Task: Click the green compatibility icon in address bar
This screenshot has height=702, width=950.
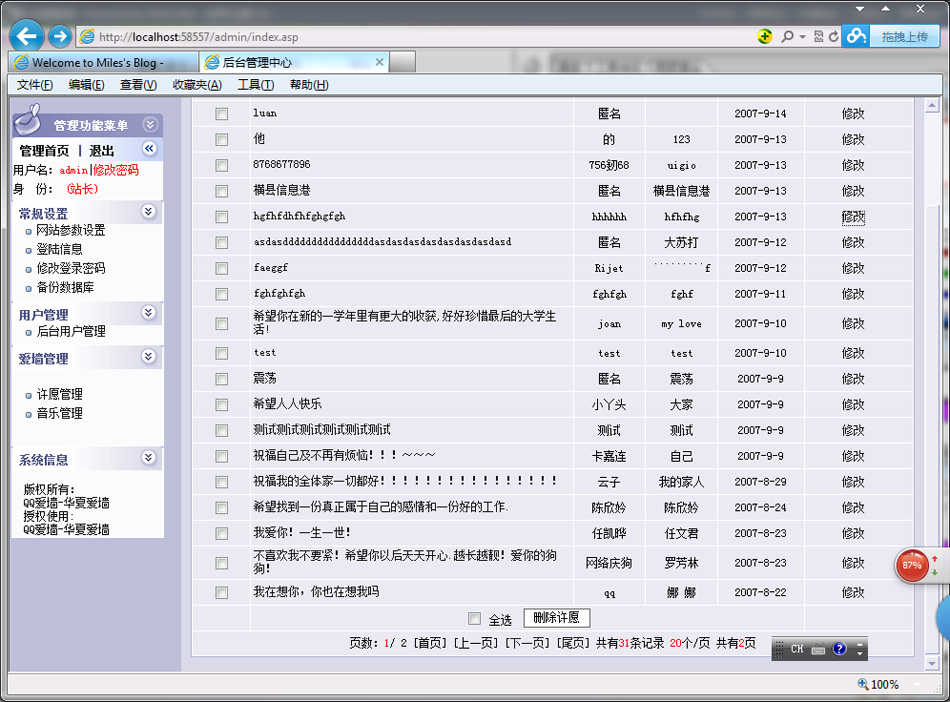Action: pyautogui.click(x=765, y=36)
